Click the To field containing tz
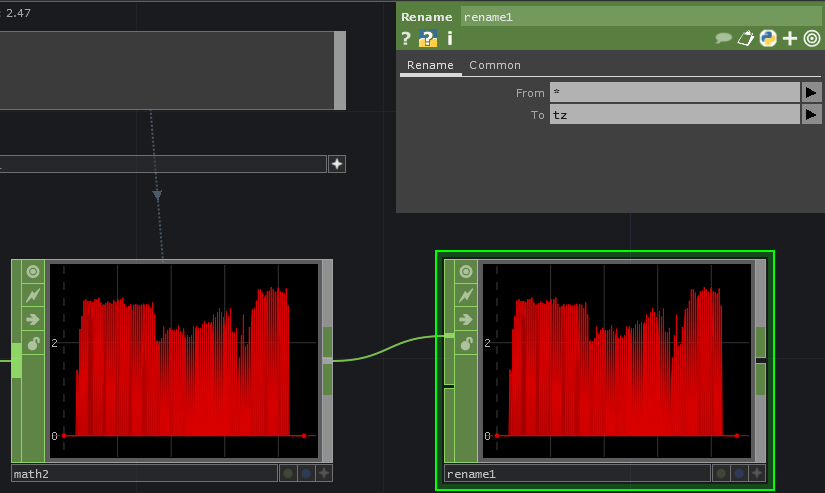Screen dimensions: 825x493 click(x=674, y=115)
